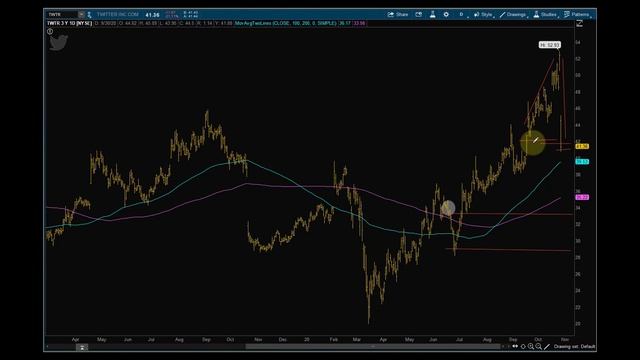Open the symbol selector dropdown arrow
The image size is (640, 360).
[x=81, y=15]
